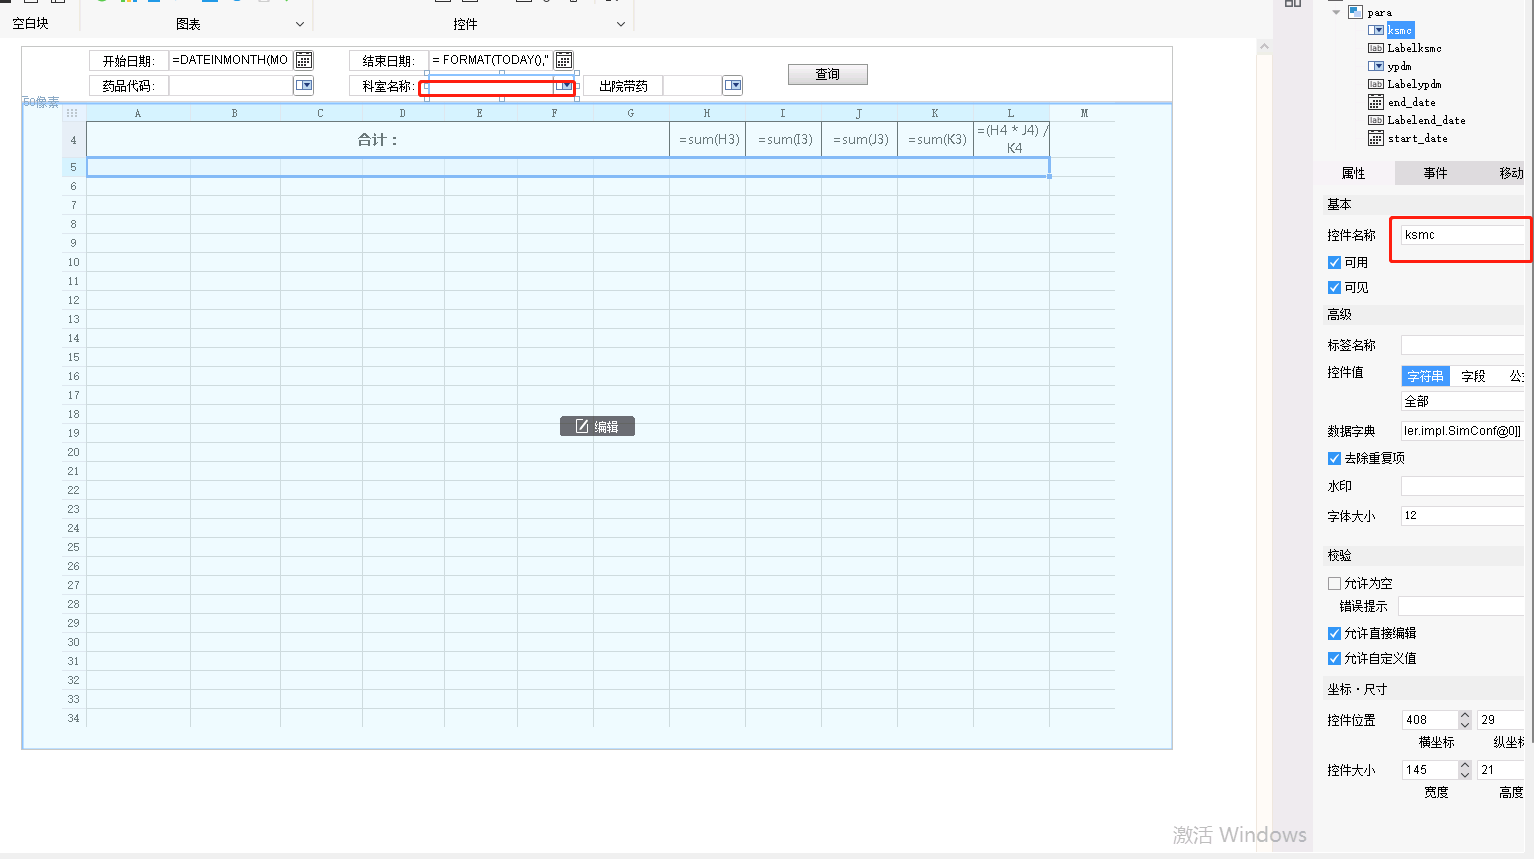Click the 编辑 edit icon overlay on grid

pos(582,427)
